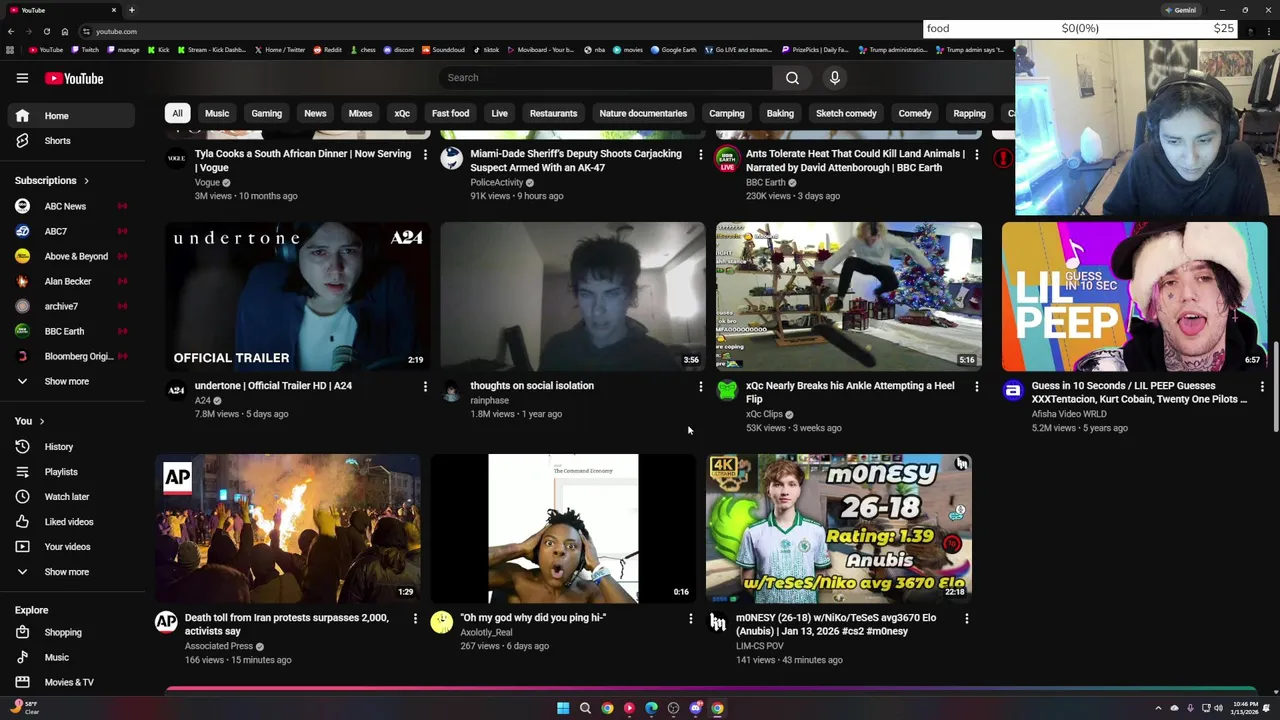Select the All filter chip
This screenshot has height=720, width=1280.
[x=177, y=113]
